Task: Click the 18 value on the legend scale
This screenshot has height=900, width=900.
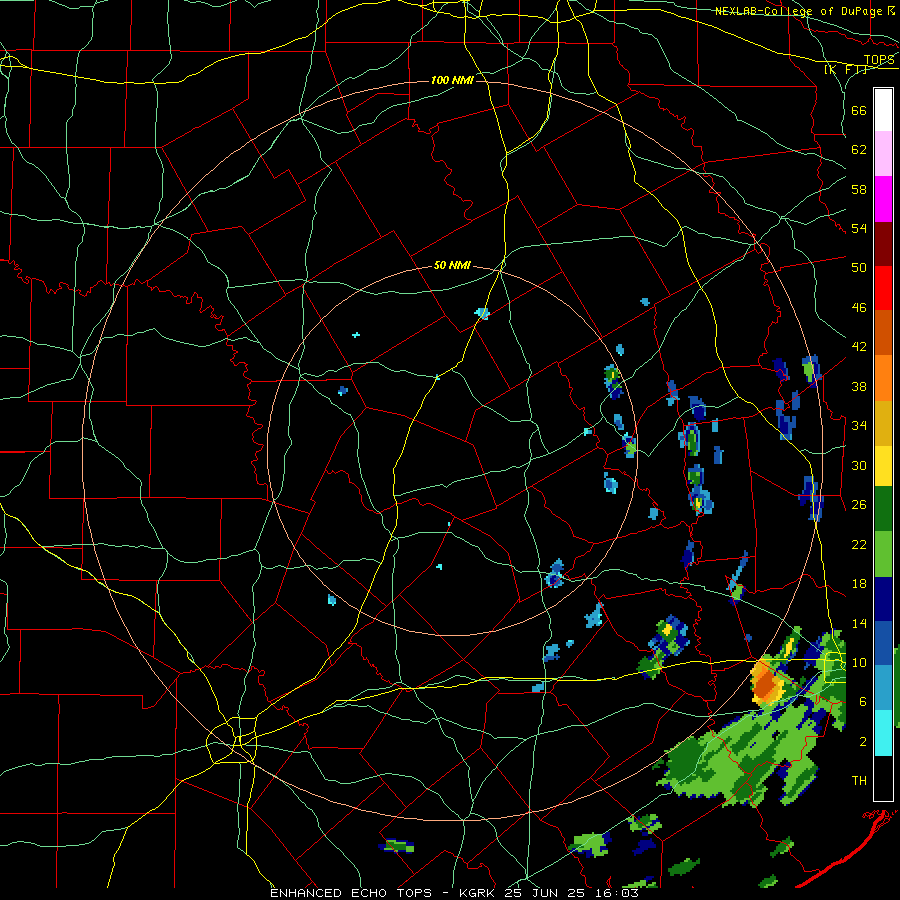Action: (859, 584)
